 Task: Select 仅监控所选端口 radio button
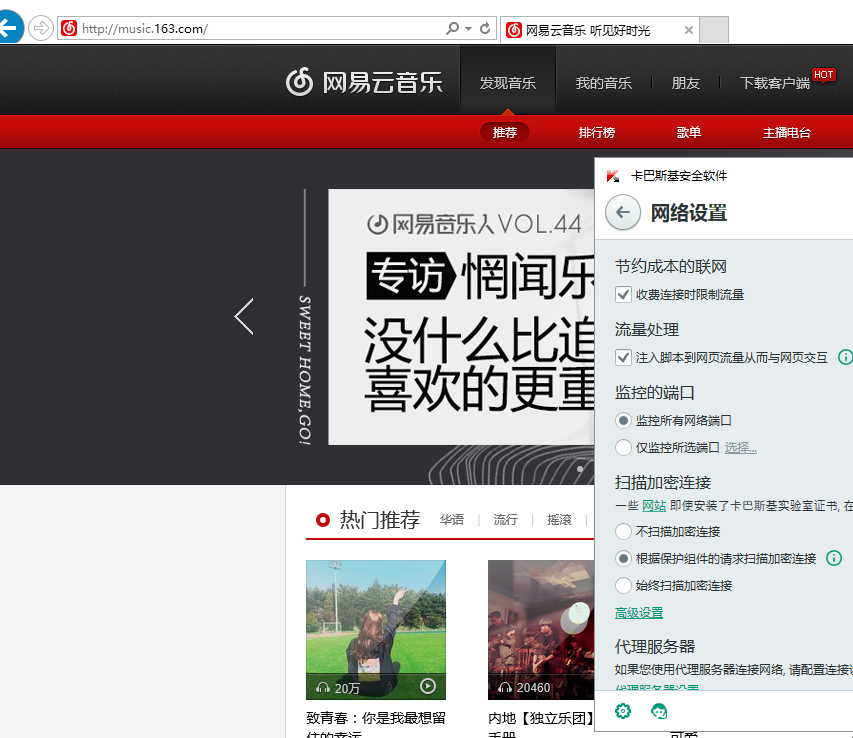coord(623,448)
